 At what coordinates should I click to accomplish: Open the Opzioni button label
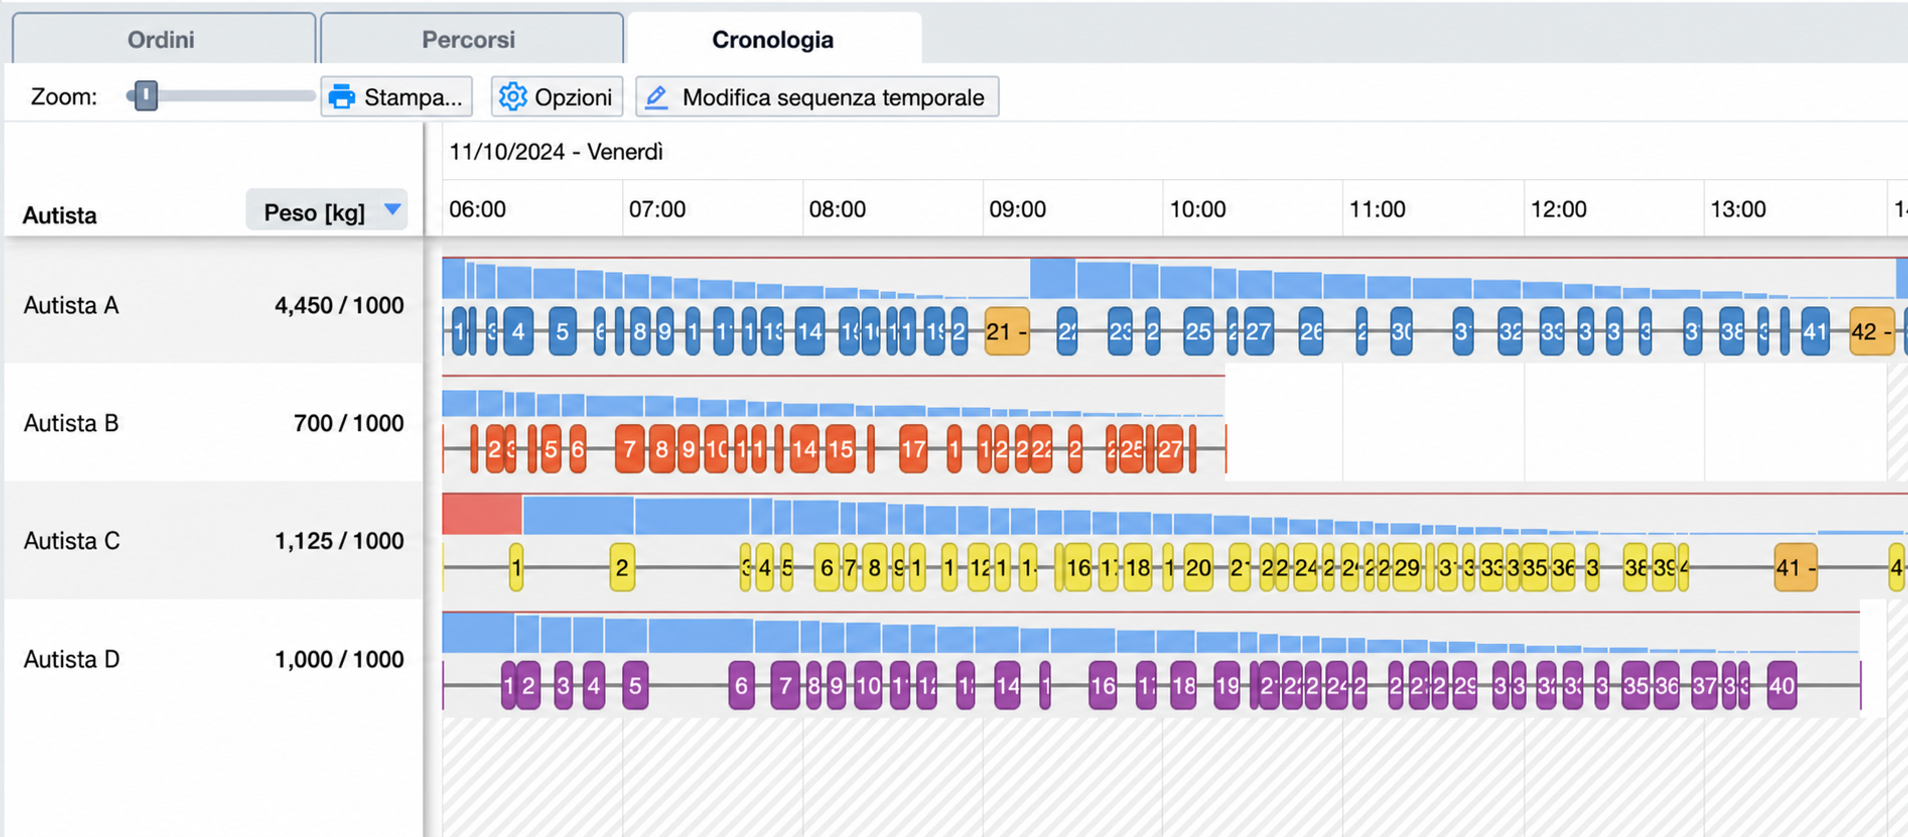coord(573,97)
